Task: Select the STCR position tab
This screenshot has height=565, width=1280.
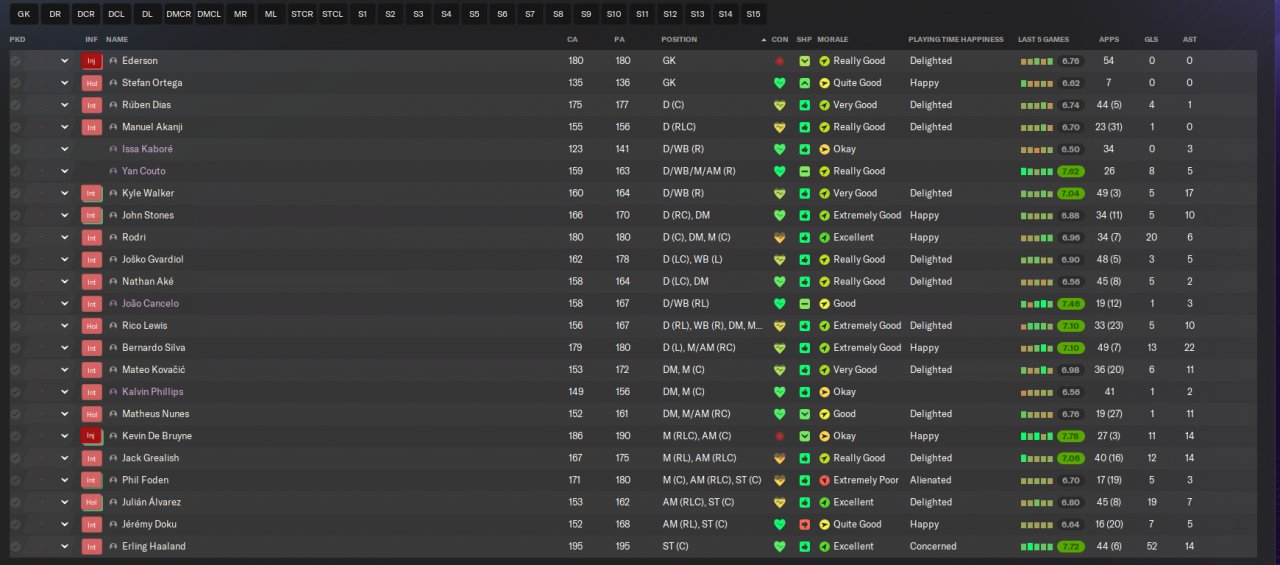Action: [x=302, y=14]
